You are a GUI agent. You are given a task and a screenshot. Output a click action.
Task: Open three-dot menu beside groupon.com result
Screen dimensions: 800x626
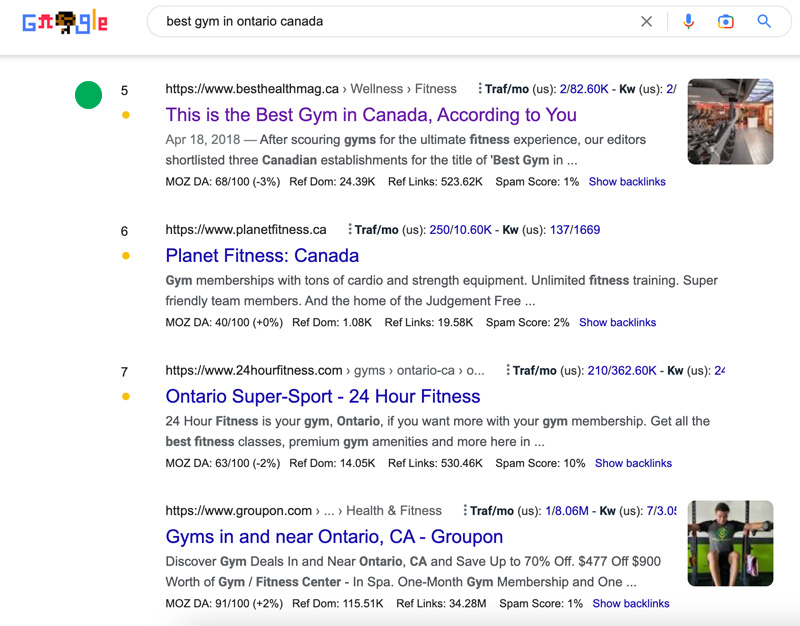pos(465,511)
